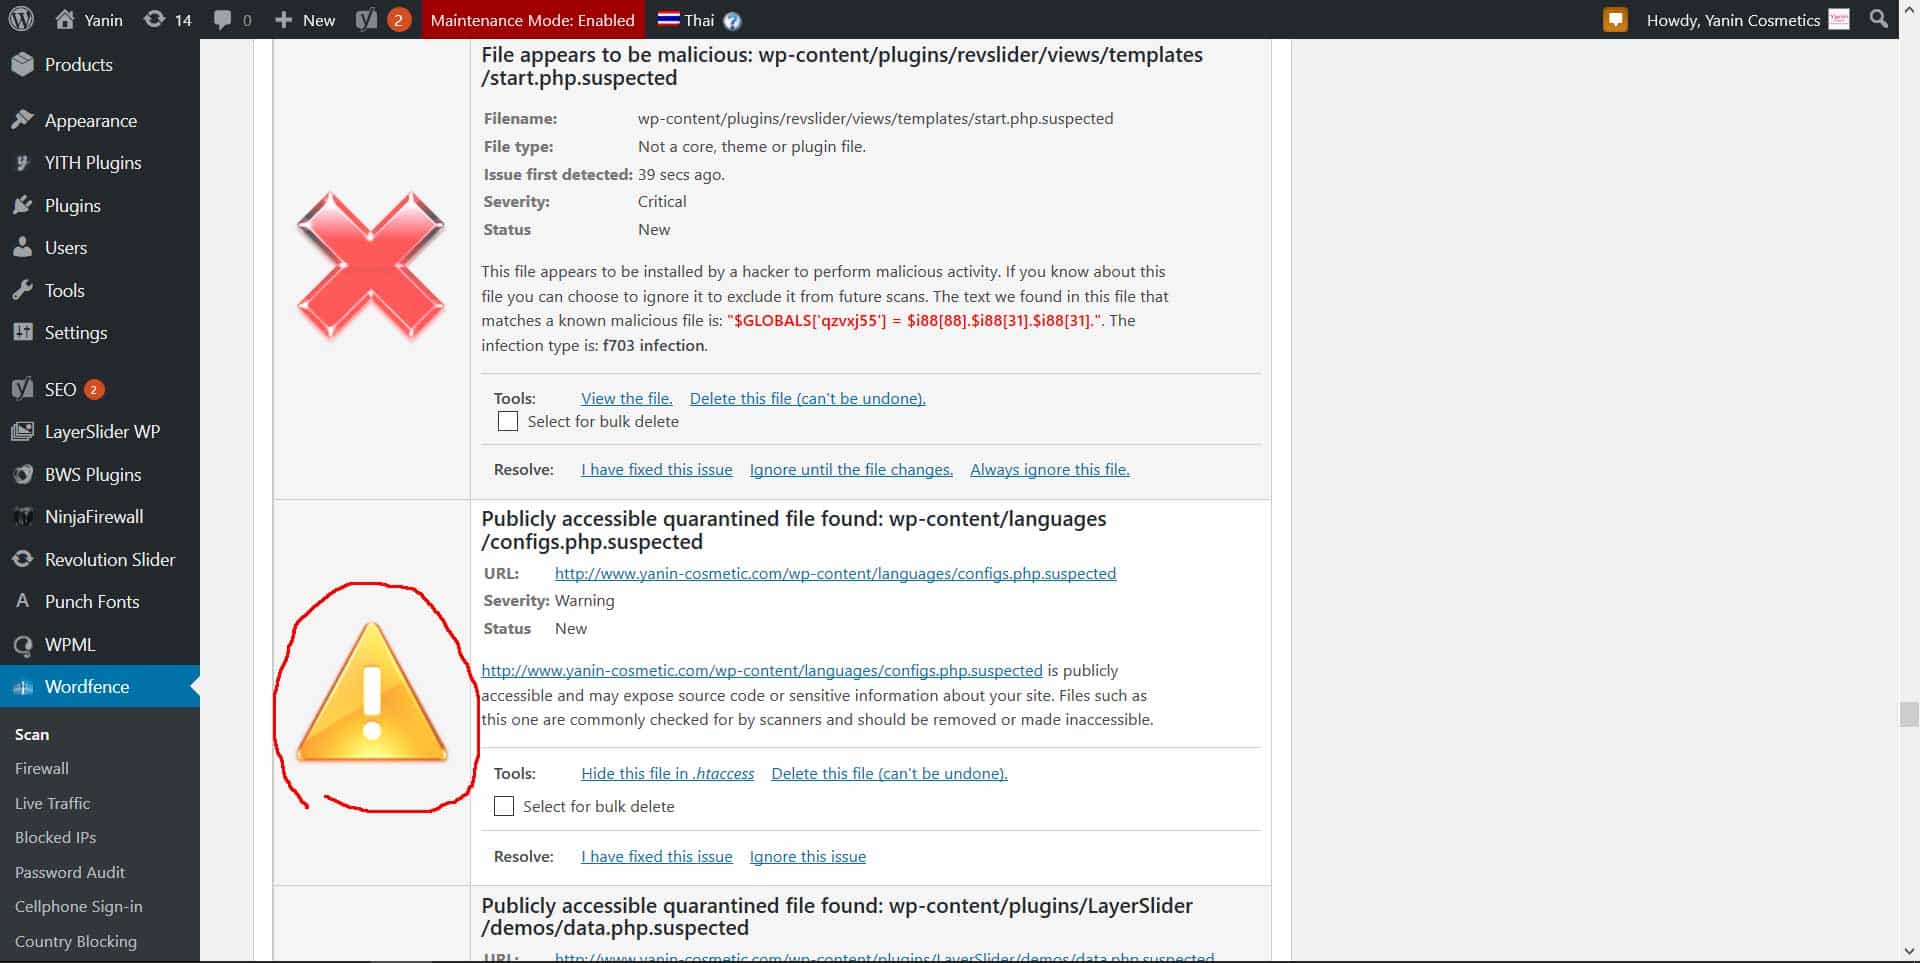Click Ignore this issue link

point(808,856)
